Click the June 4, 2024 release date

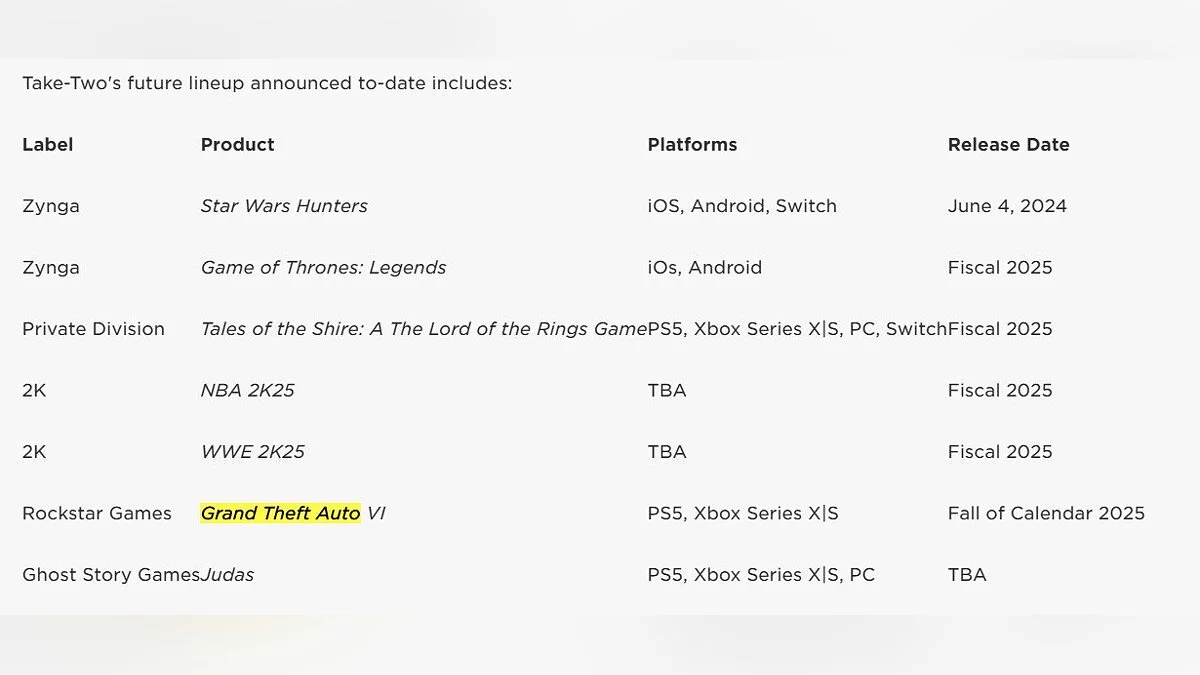tap(1007, 207)
